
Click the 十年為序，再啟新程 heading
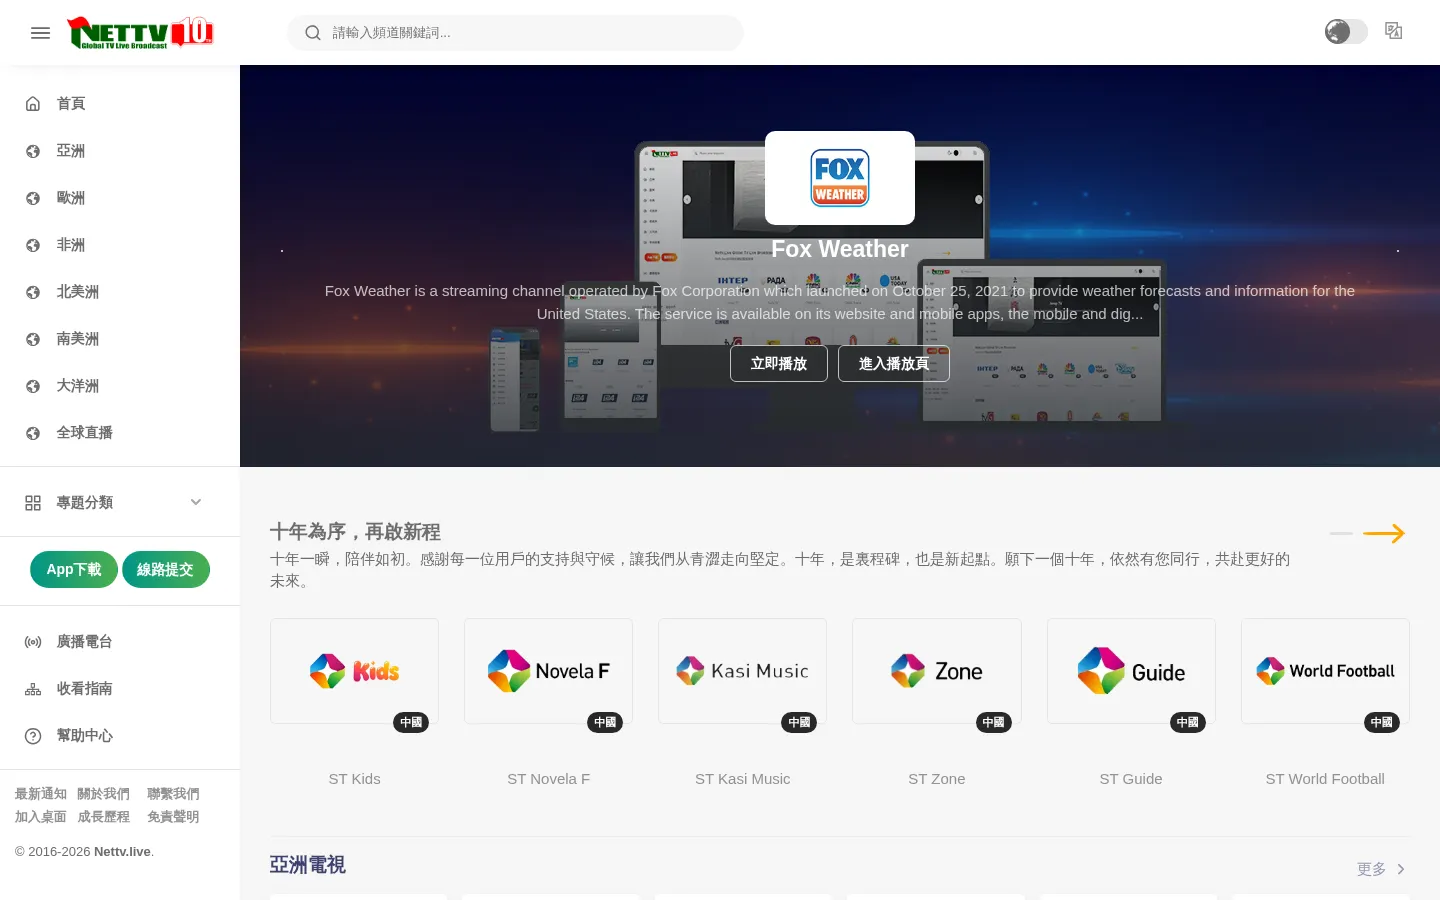[x=355, y=532]
